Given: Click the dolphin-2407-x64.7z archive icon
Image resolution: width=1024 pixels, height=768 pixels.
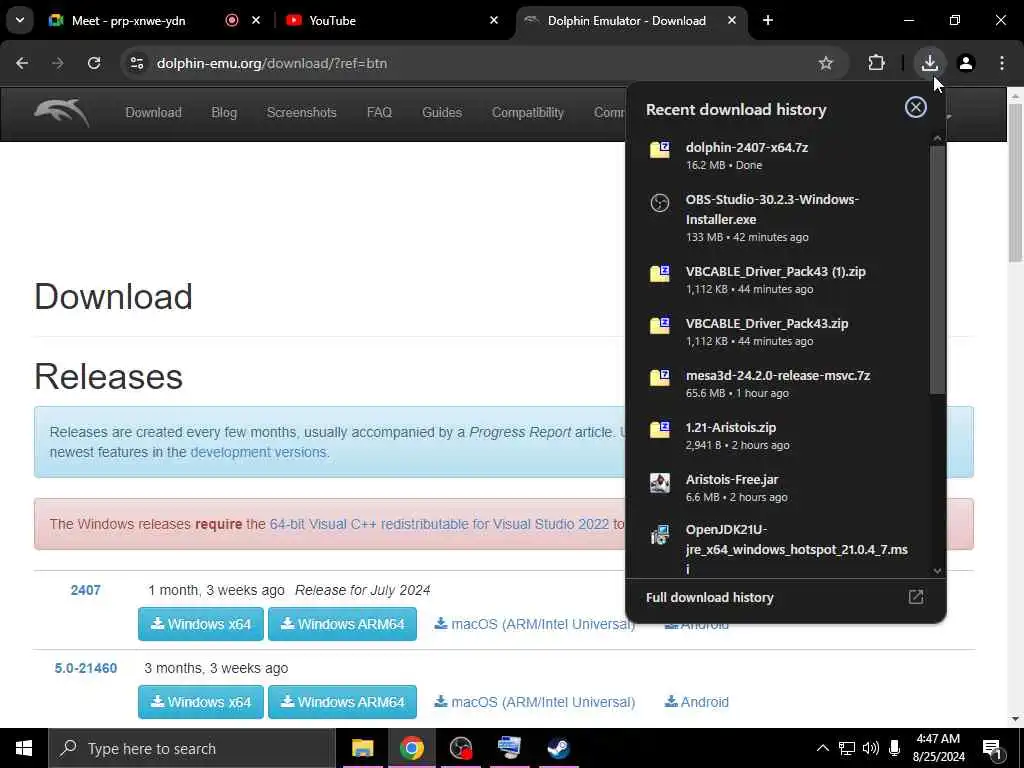Looking at the screenshot, I should [x=660, y=150].
